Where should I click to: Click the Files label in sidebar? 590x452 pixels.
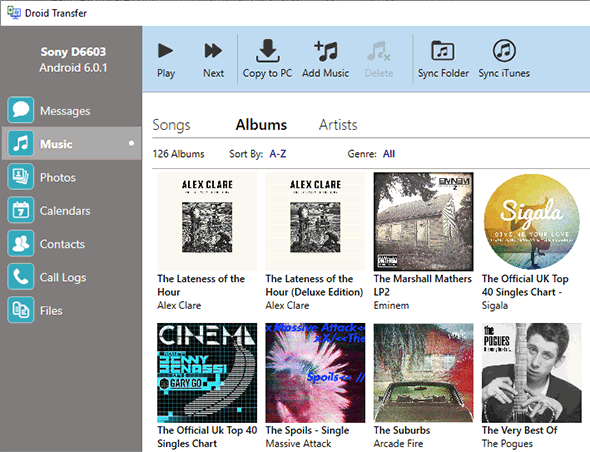click(x=51, y=311)
